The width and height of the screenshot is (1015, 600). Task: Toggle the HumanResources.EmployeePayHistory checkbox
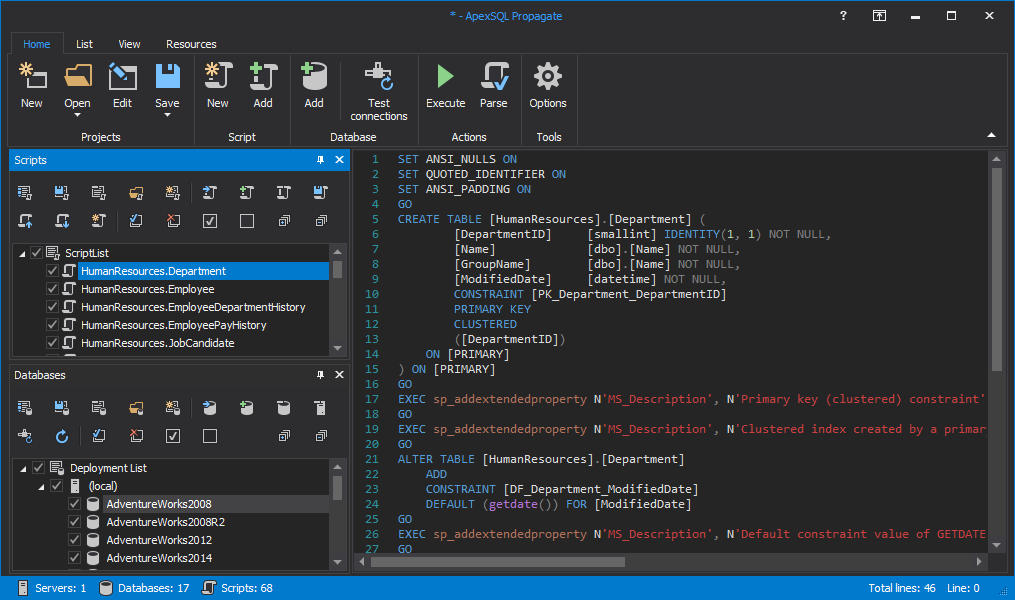coord(52,324)
